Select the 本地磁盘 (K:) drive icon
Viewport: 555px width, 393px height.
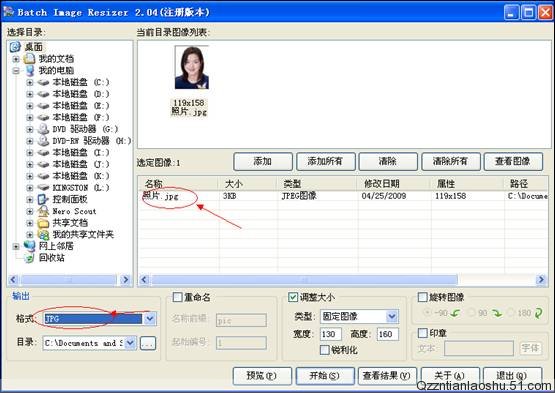point(43,176)
